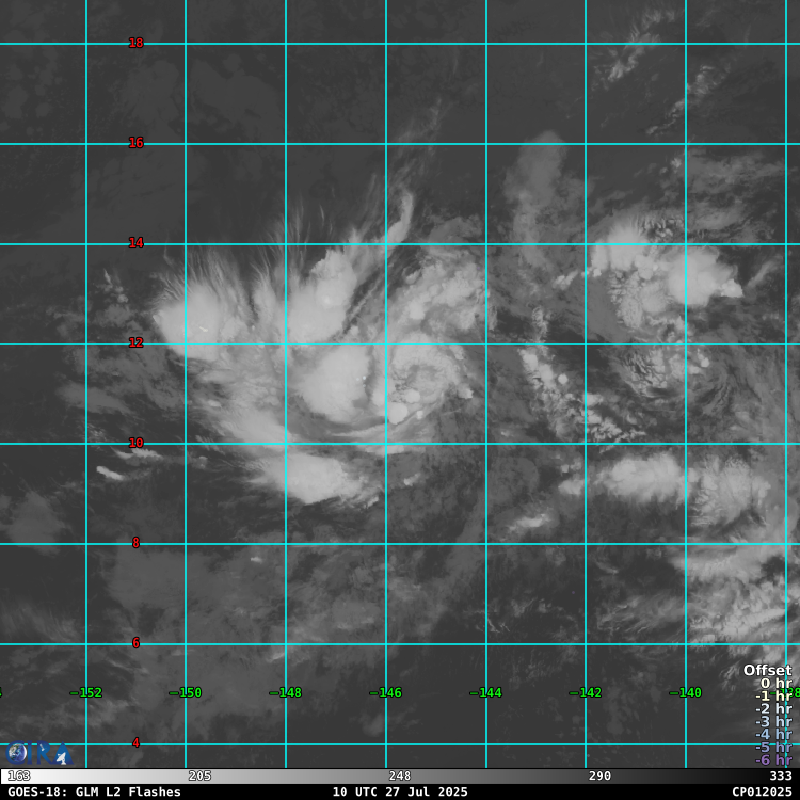This screenshot has height=800, width=800.
Task: Select the -4 hr offset legend entry
Action: (x=772, y=734)
